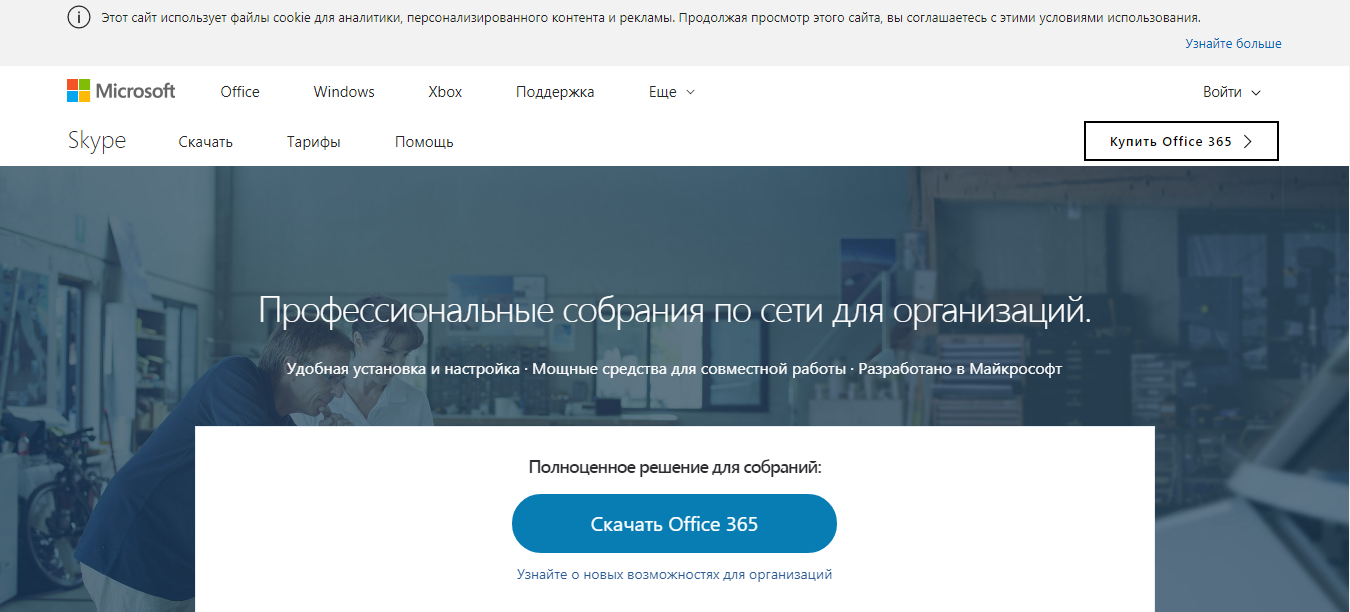This screenshot has height=612, width=1350.
Task: Switch to the Скачать section
Action: pyautogui.click(x=204, y=141)
